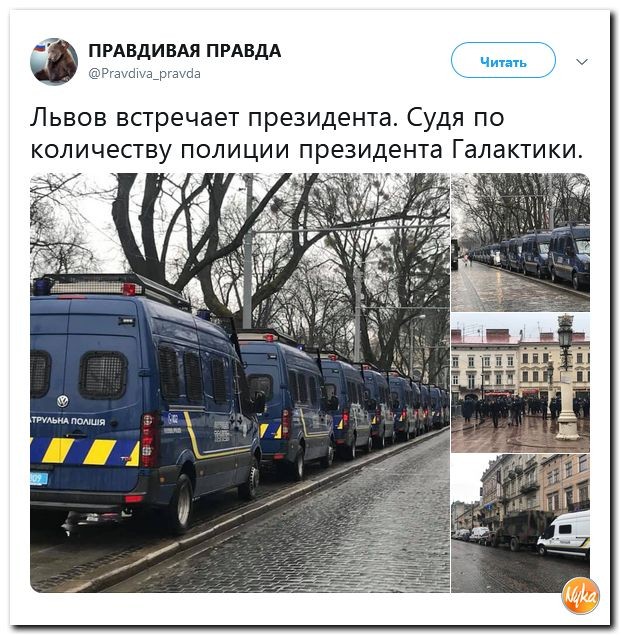This screenshot has height=636, width=621.
Task: Open the ПРАВДИВАЯ ПРАВДА profile name
Action: 185,51
